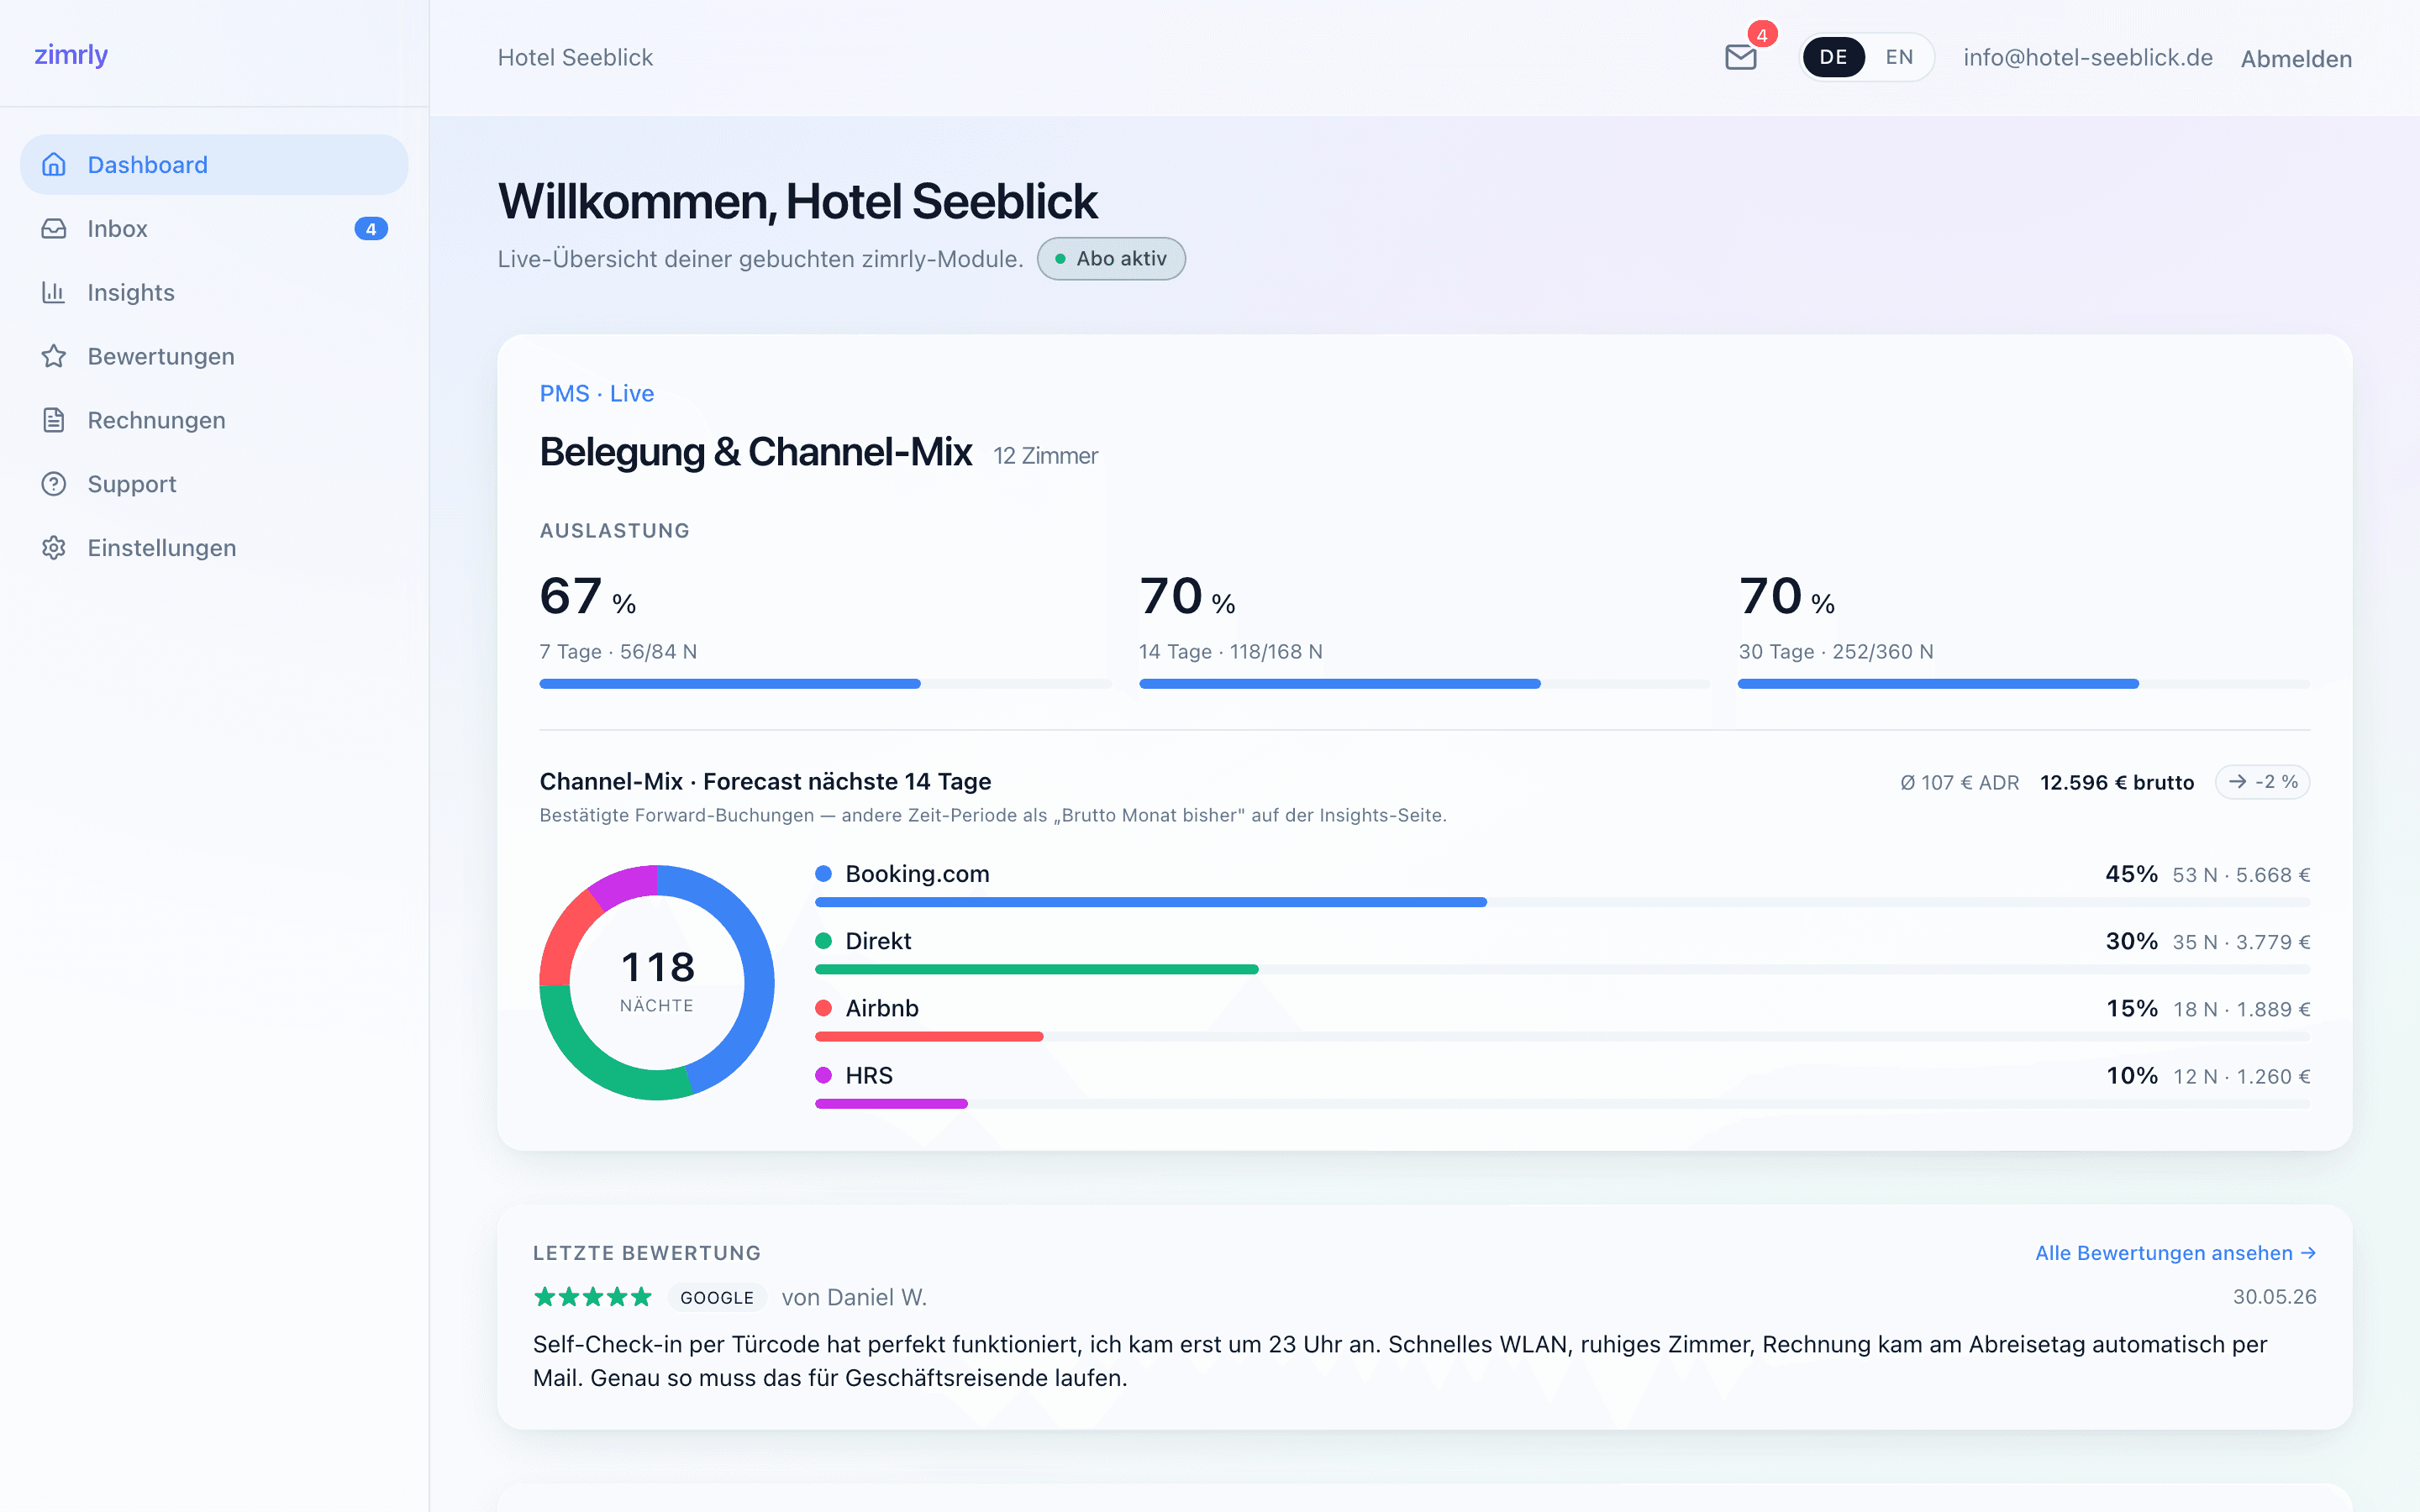The image size is (2420, 1512).
Task: Navigate to Rechnungen page
Action: [x=214, y=420]
